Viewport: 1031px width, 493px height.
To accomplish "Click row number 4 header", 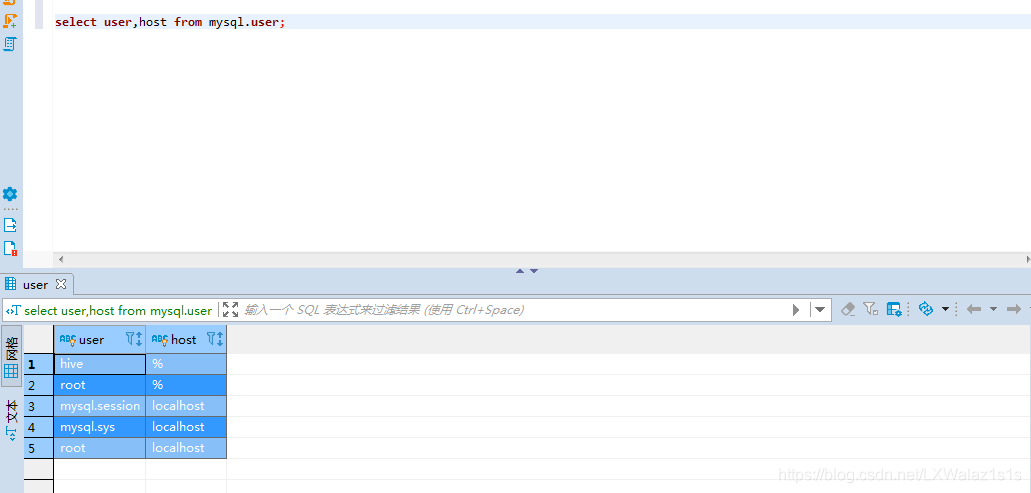I will click(x=38, y=427).
